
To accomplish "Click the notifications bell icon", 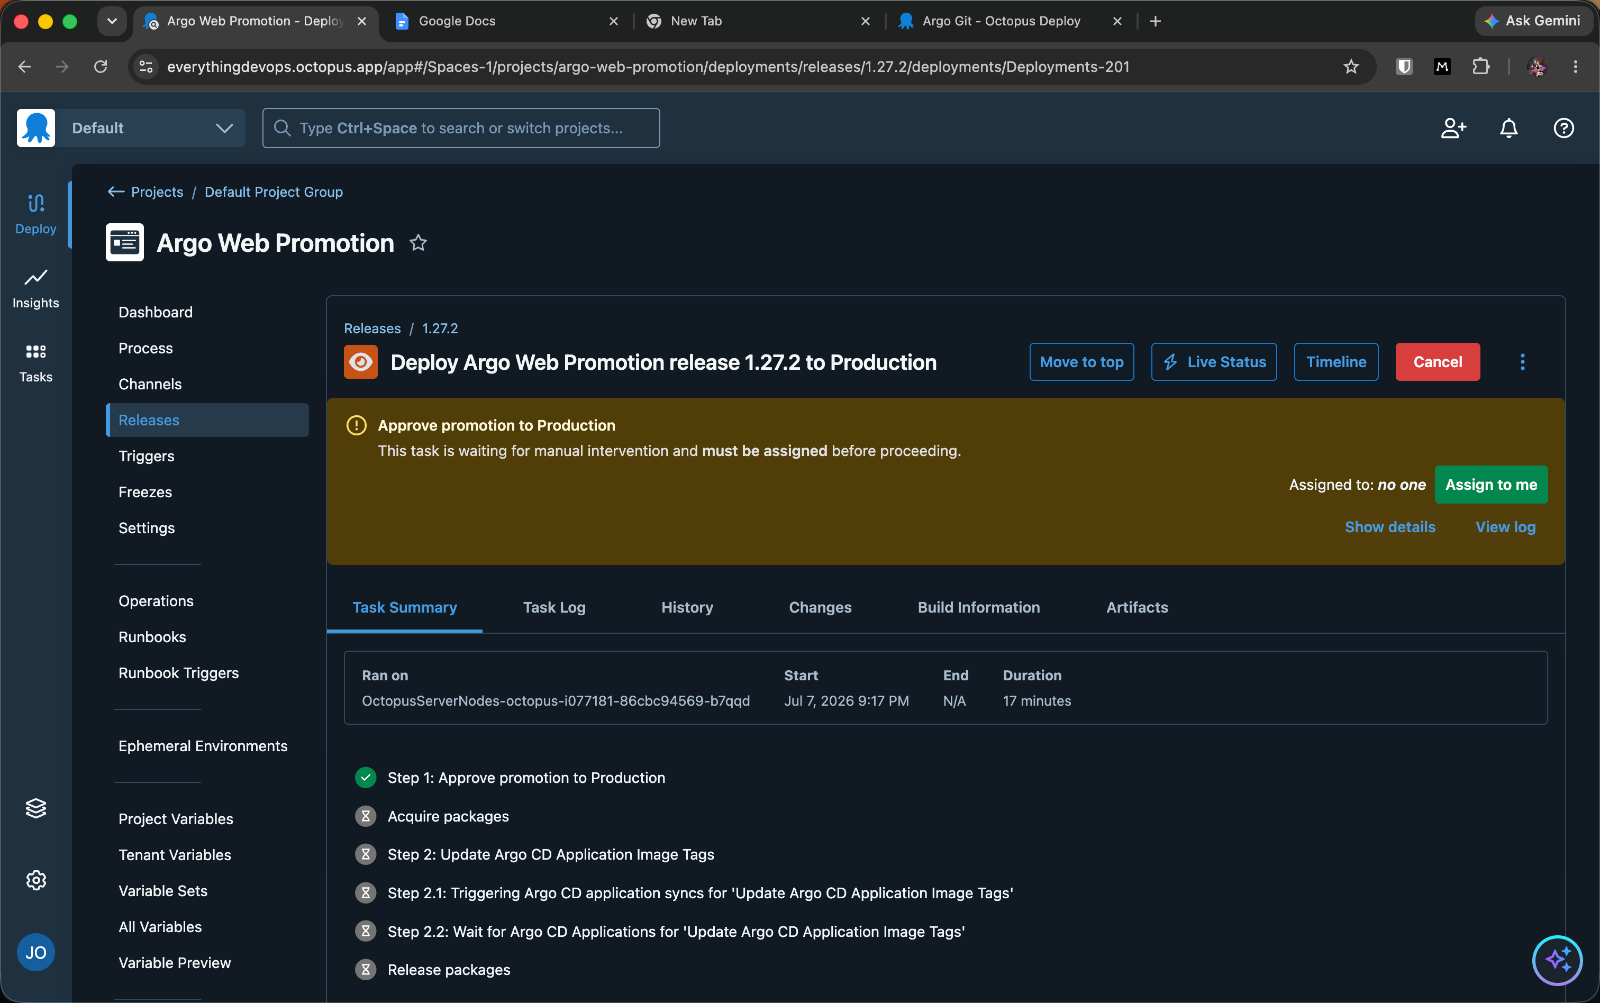I will coord(1509,128).
